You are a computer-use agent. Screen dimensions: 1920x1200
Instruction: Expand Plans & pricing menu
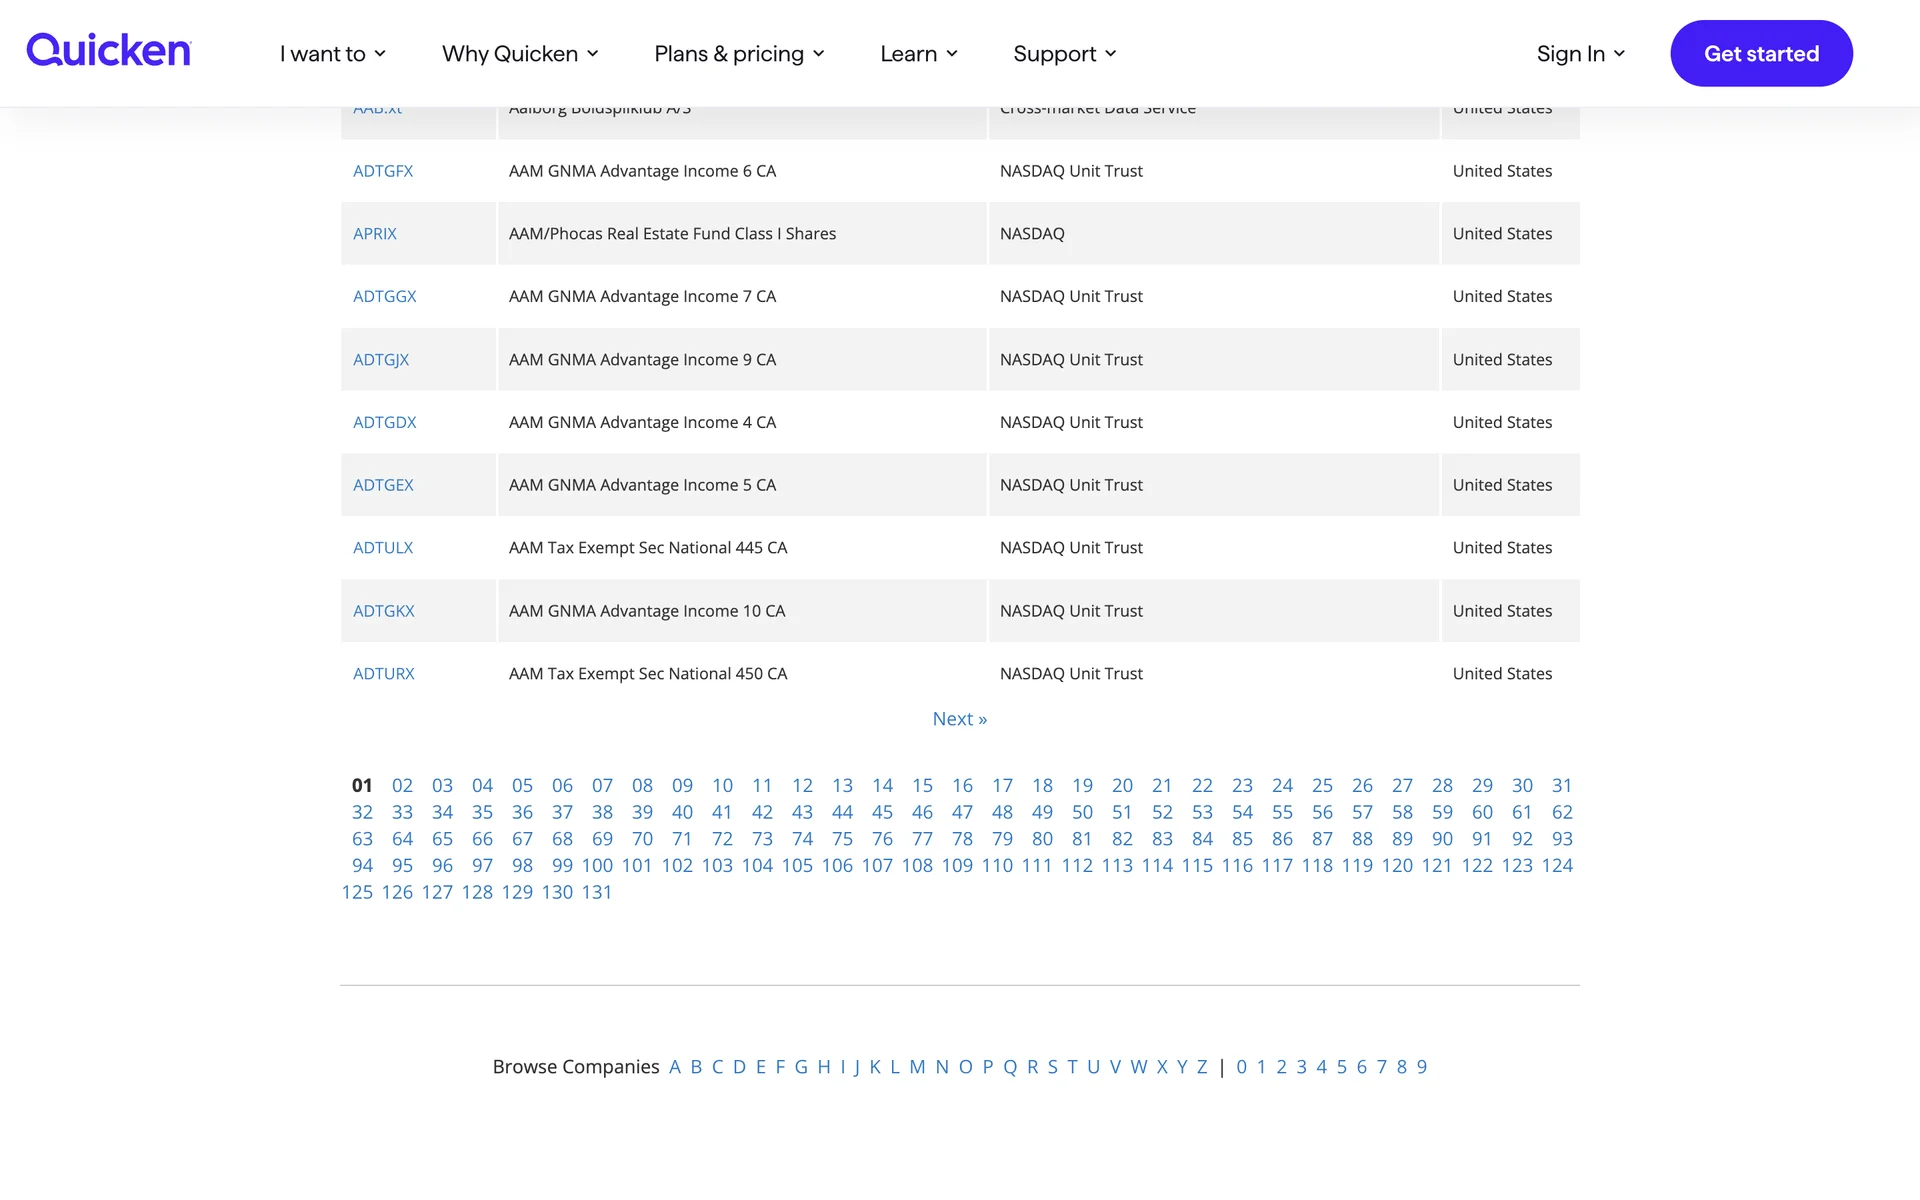[x=739, y=54]
